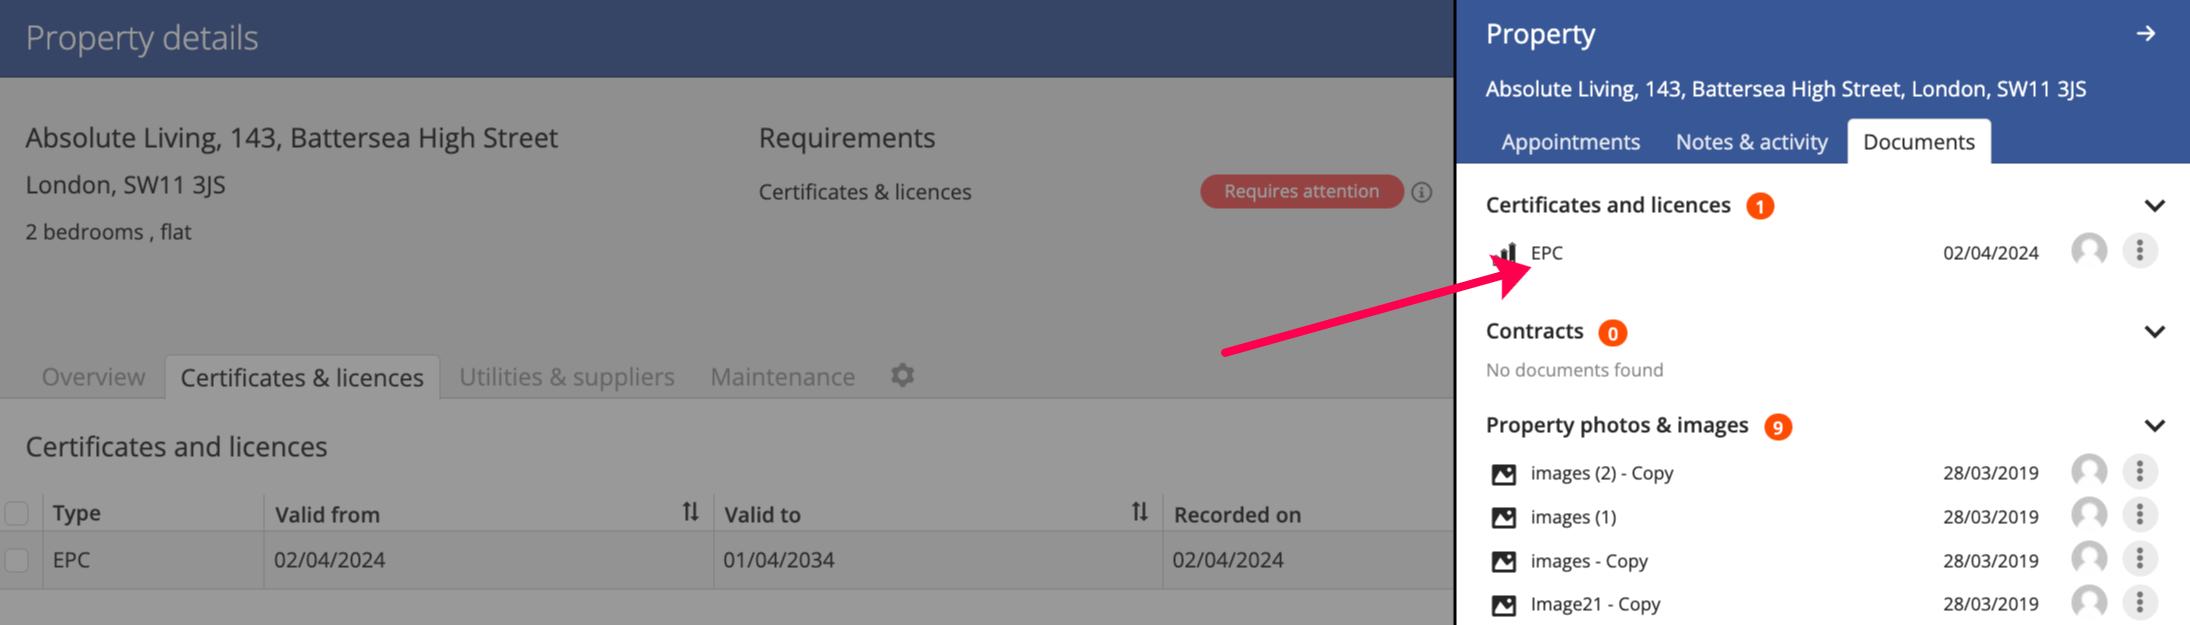This screenshot has width=2190, height=625.
Task: Click the user avatar on the EPC row
Action: point(2089,251)
